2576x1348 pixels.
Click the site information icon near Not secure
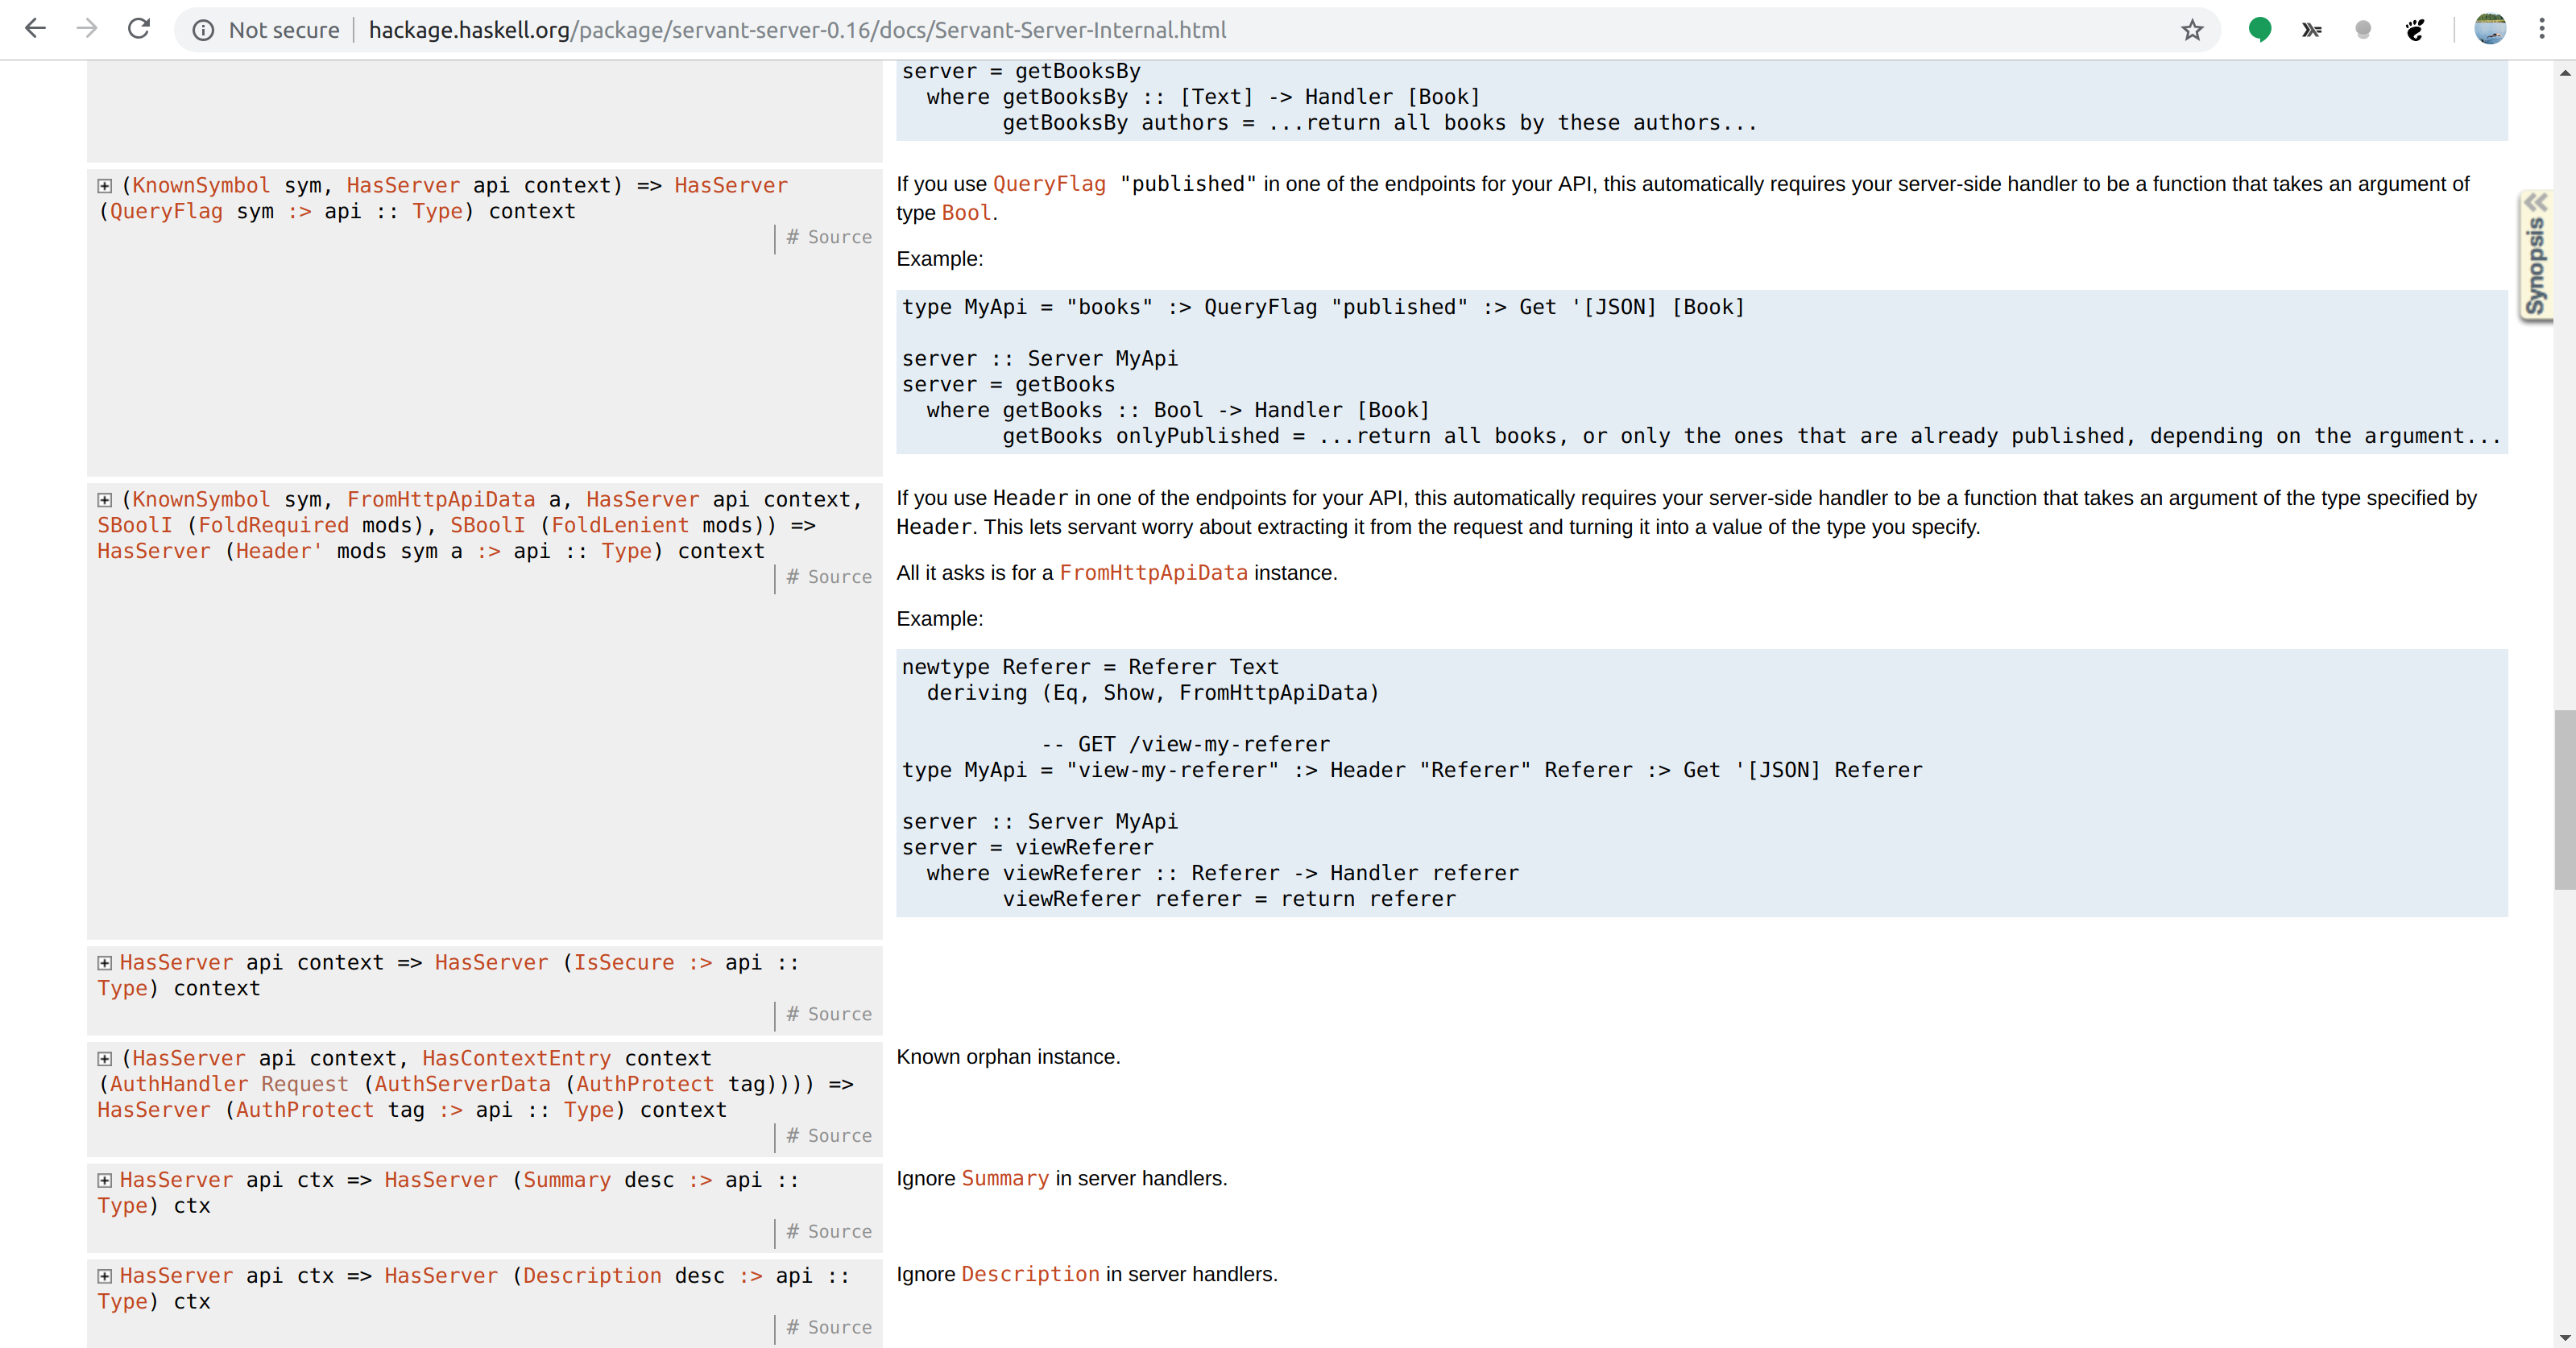coord(203,30)
